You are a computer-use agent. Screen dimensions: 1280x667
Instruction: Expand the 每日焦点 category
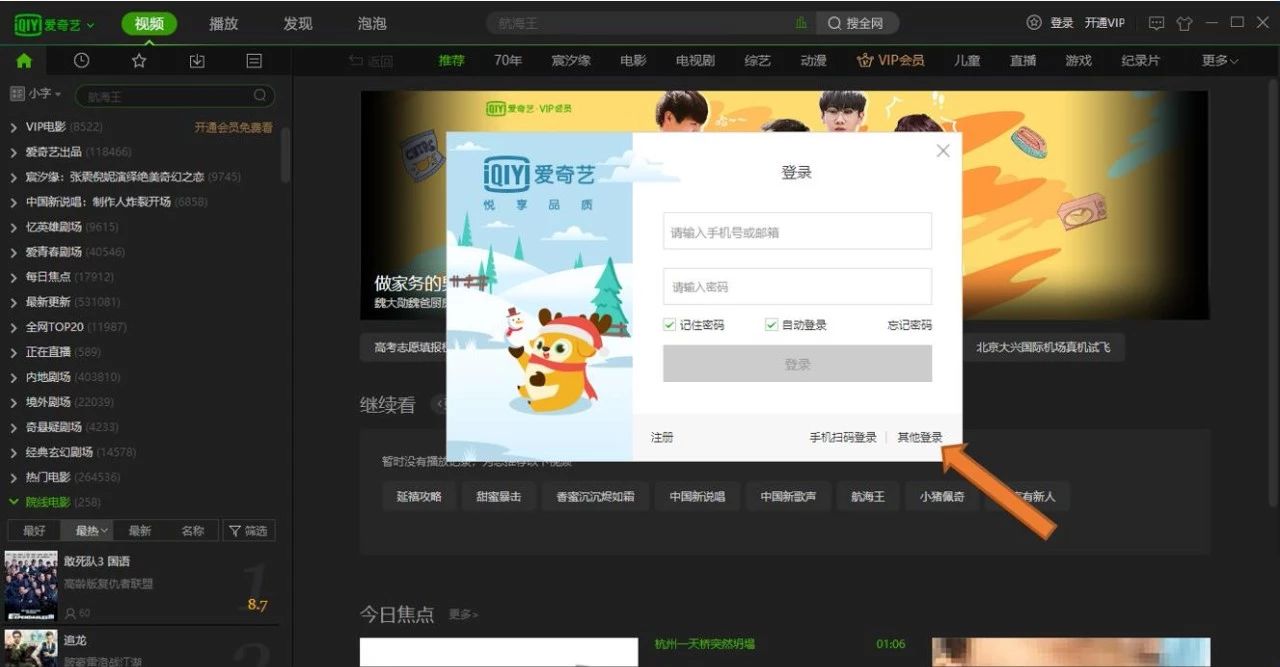[x=14, y=277]
